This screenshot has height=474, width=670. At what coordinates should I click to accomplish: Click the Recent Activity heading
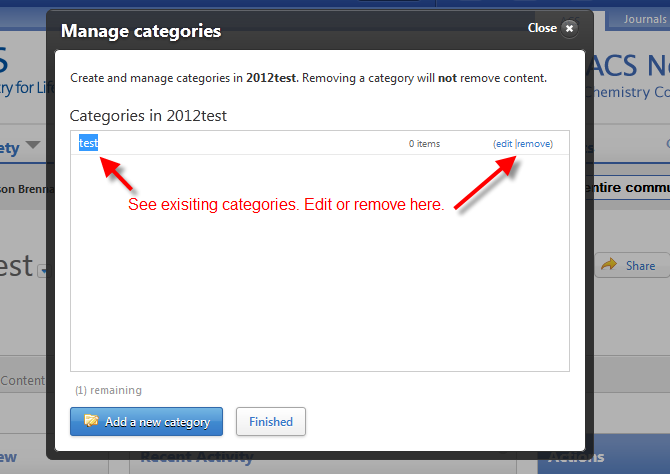click(190, 459)
